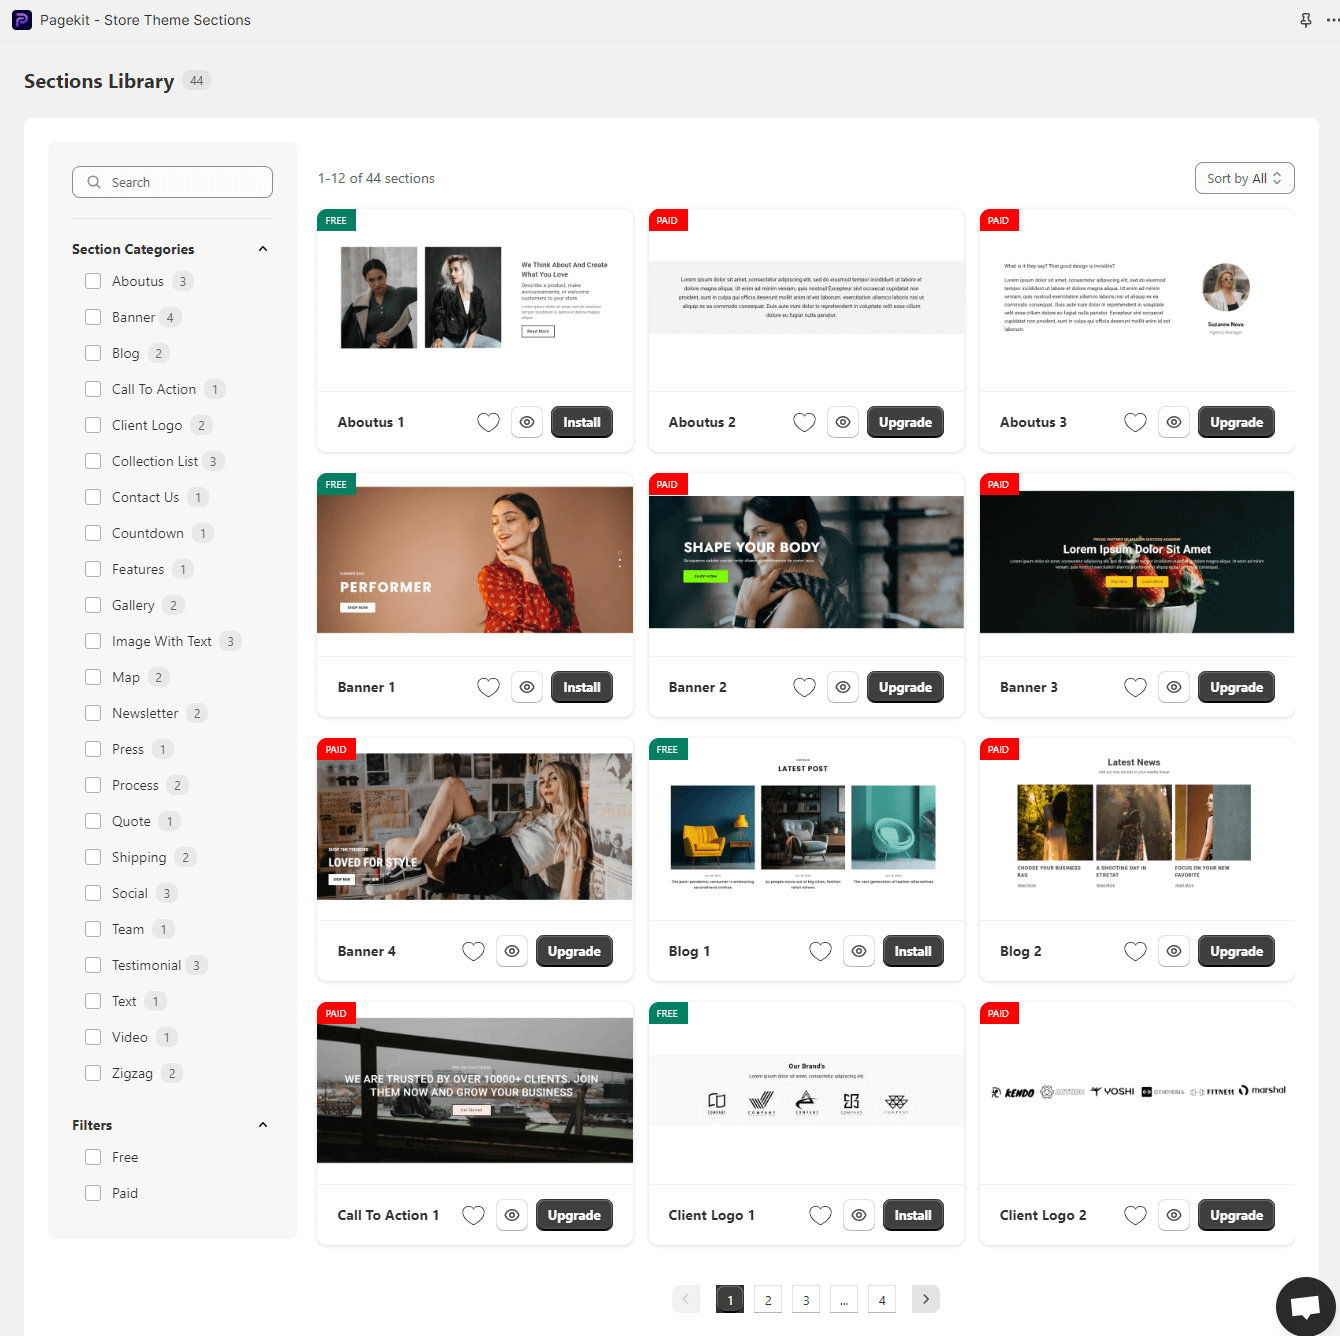
Task: Collapse the Filters section
Action: click(263, 1125)
